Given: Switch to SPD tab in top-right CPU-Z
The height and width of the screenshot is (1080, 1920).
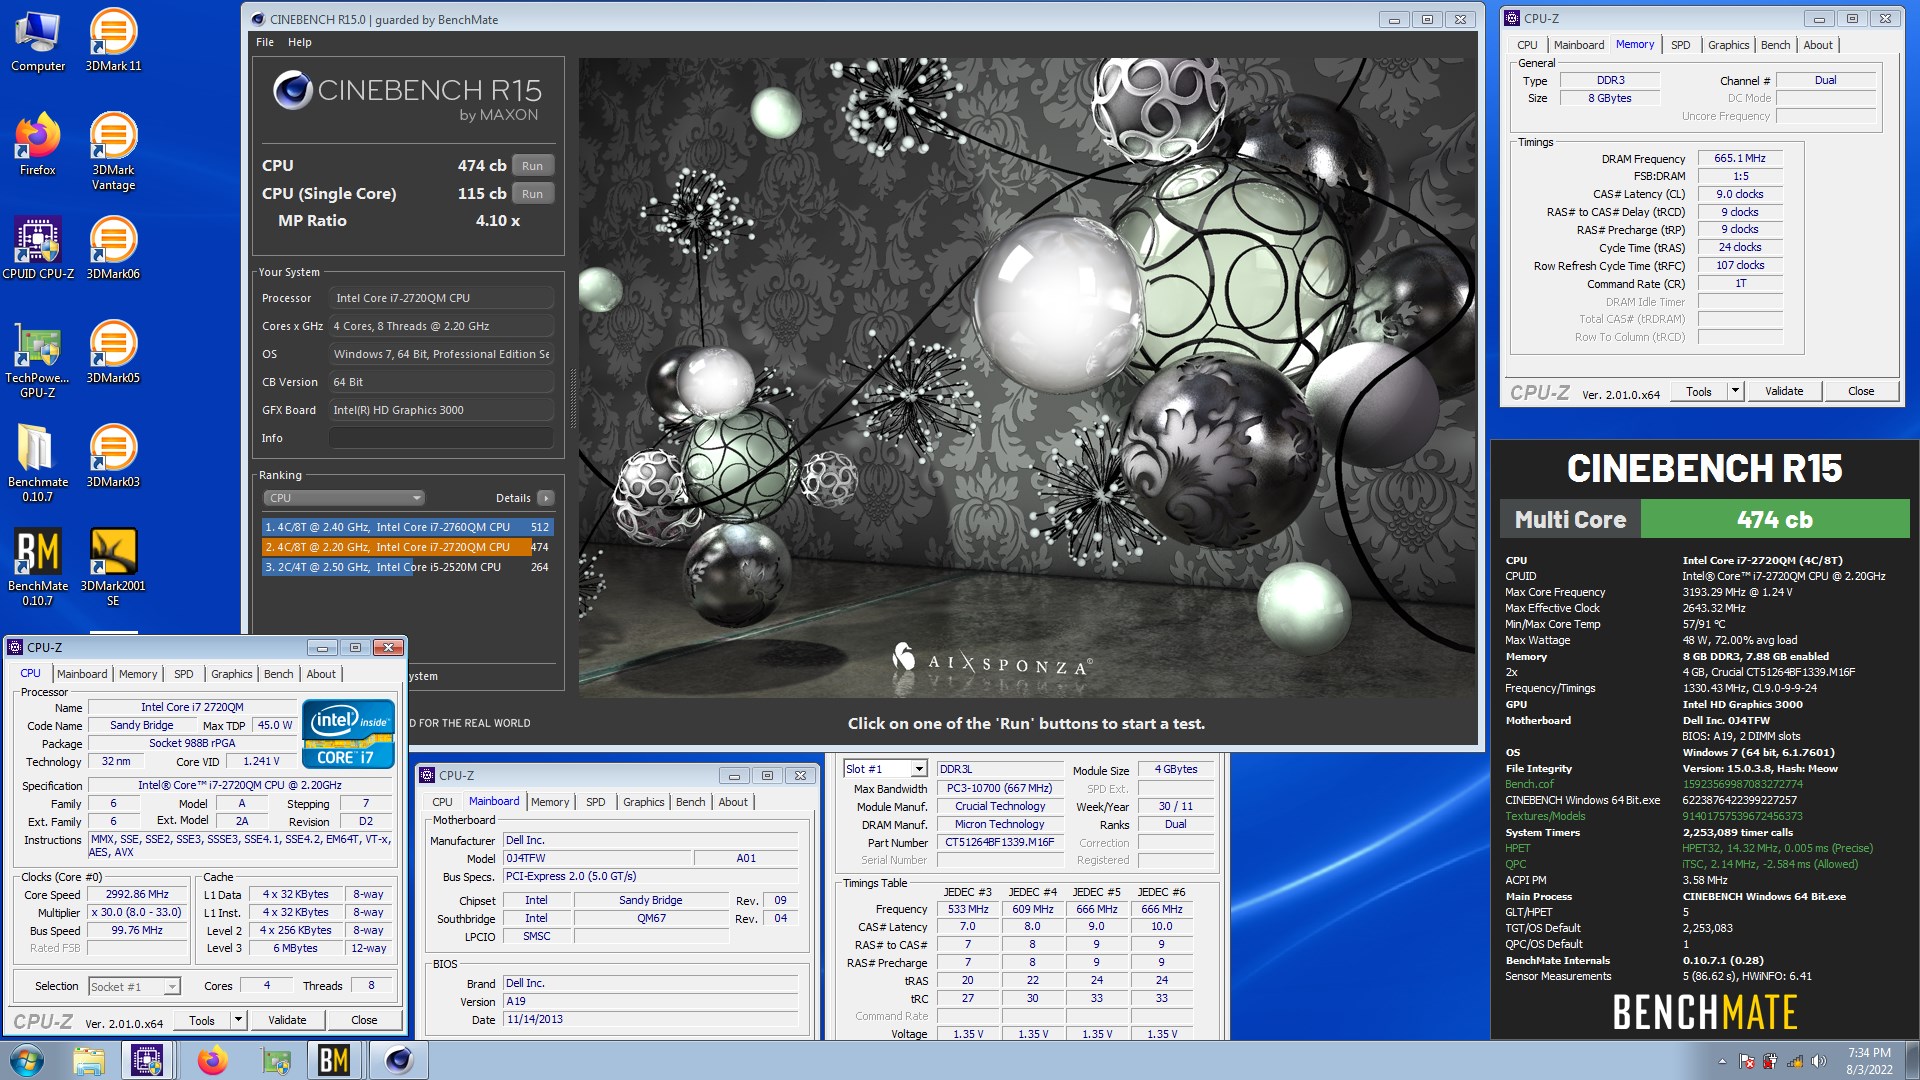Looking at the screenshot, I should coord(1680,45).
